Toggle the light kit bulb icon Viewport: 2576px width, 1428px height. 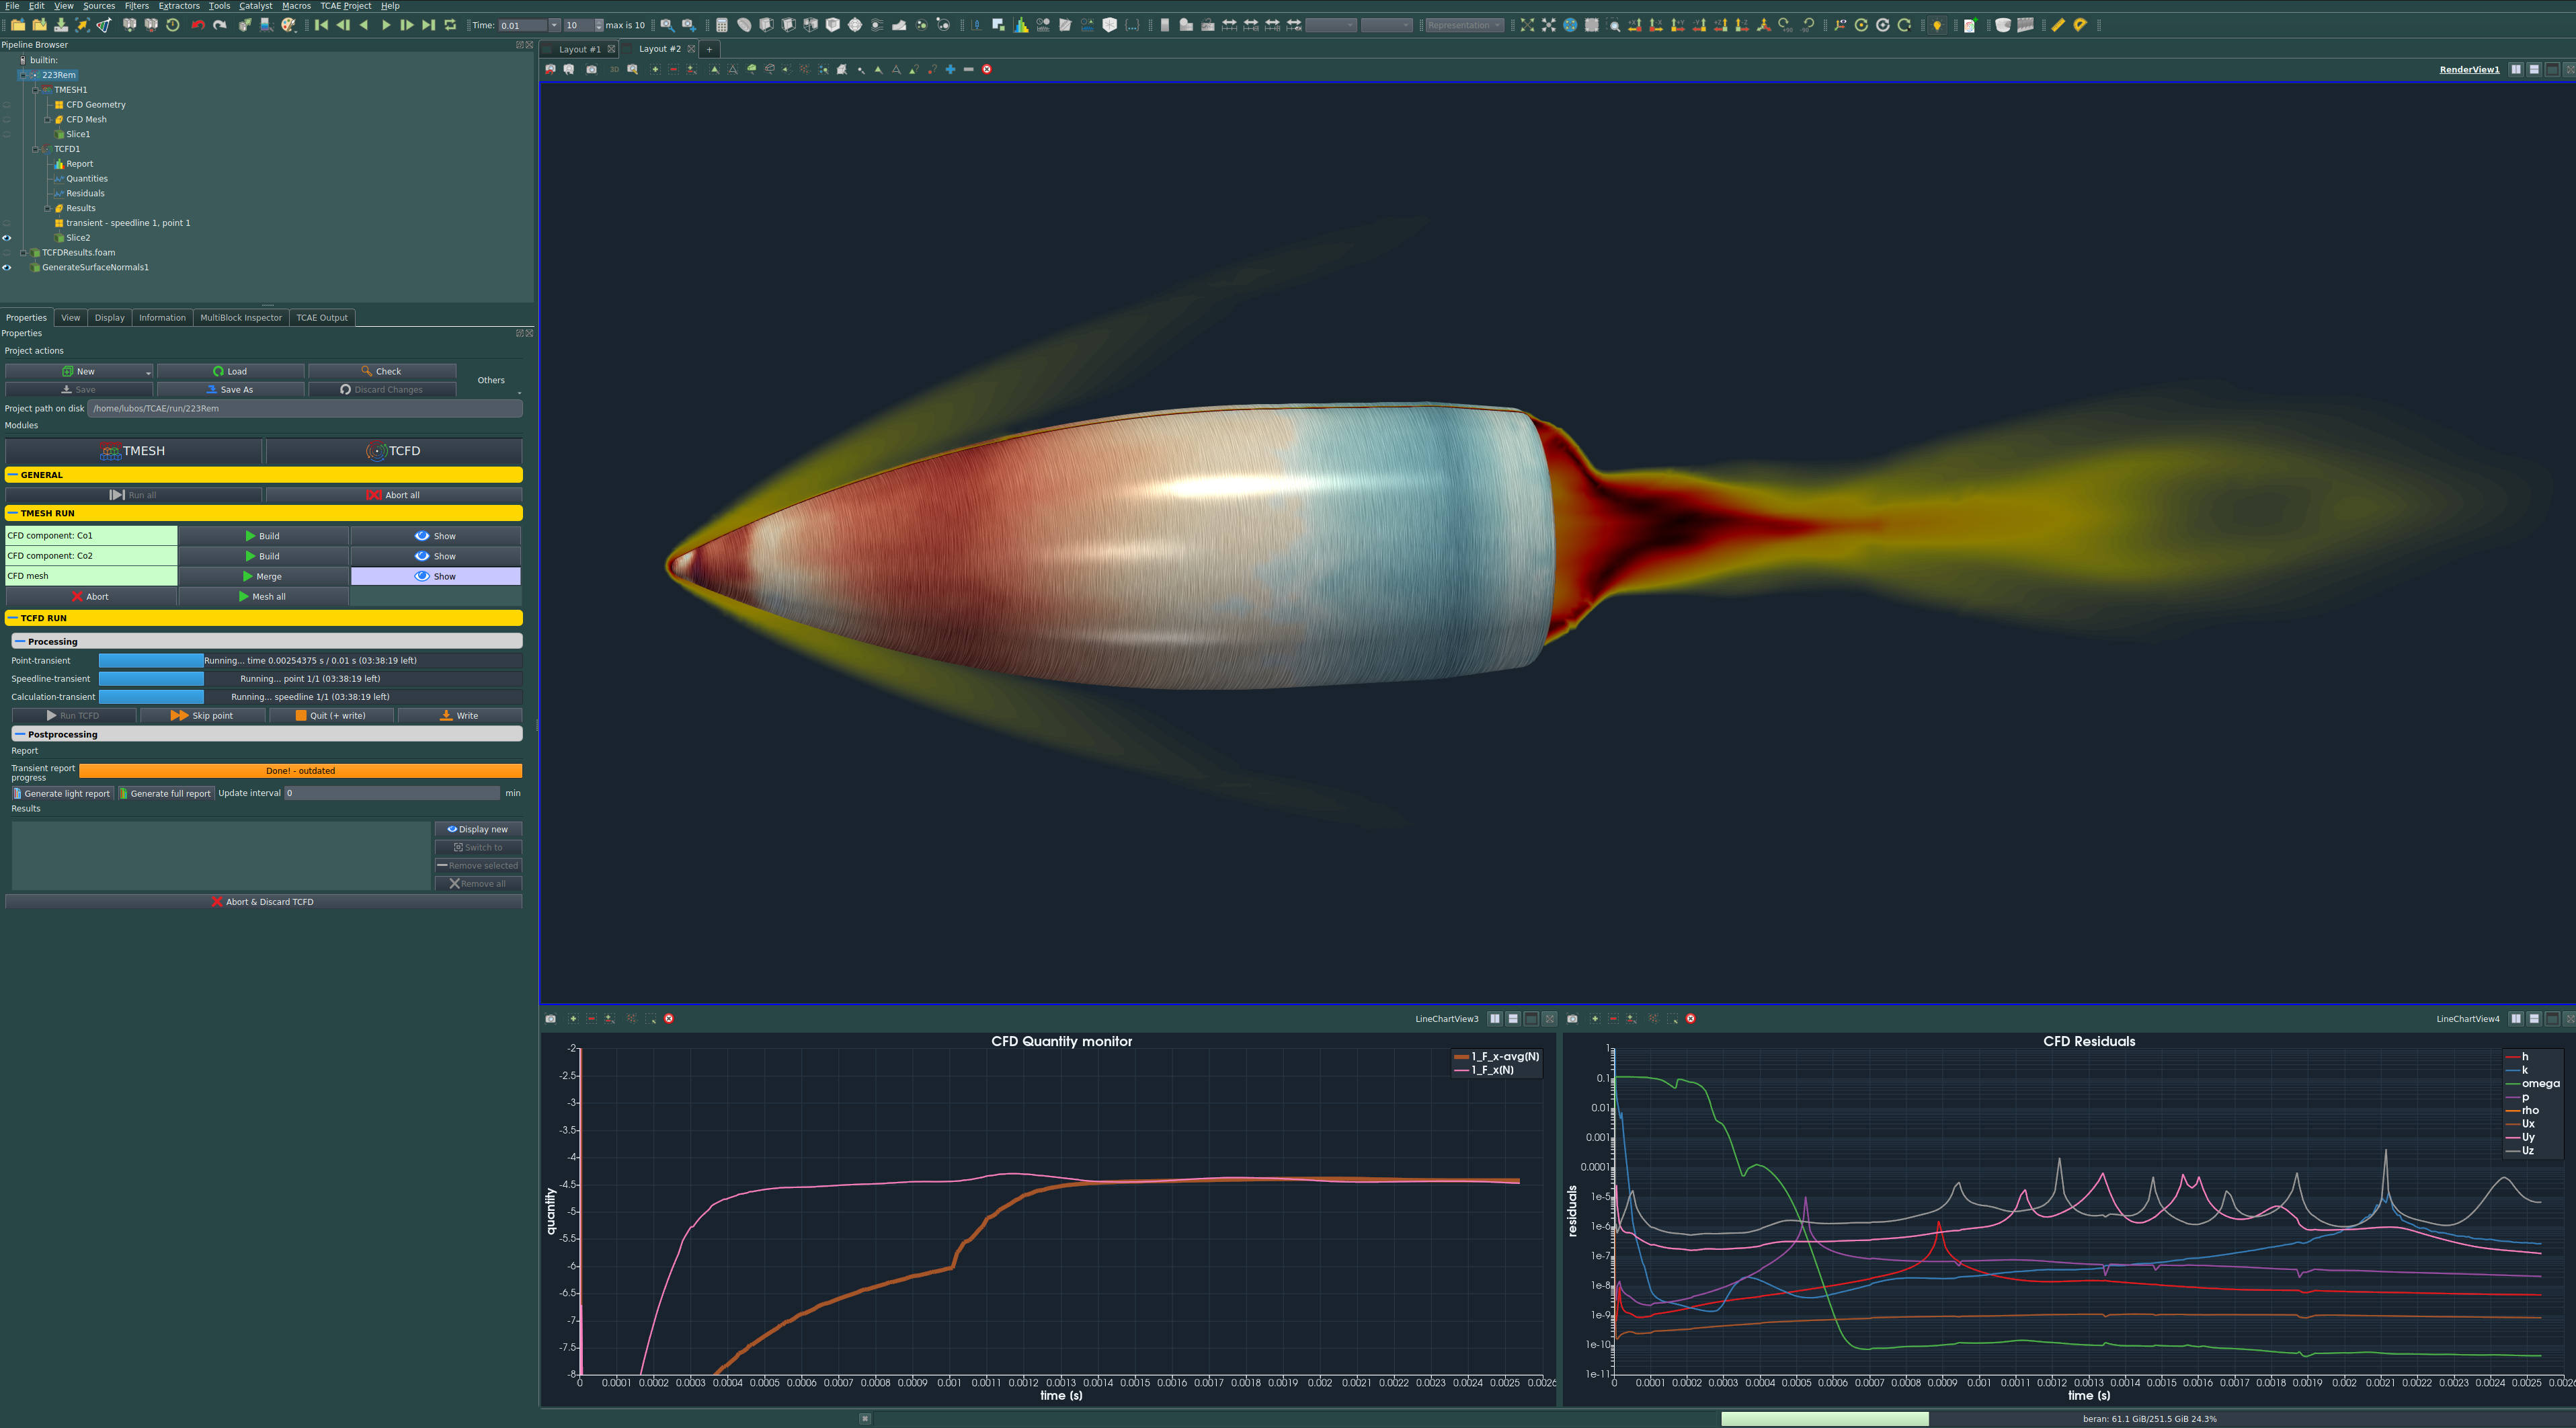point(1937,25)
